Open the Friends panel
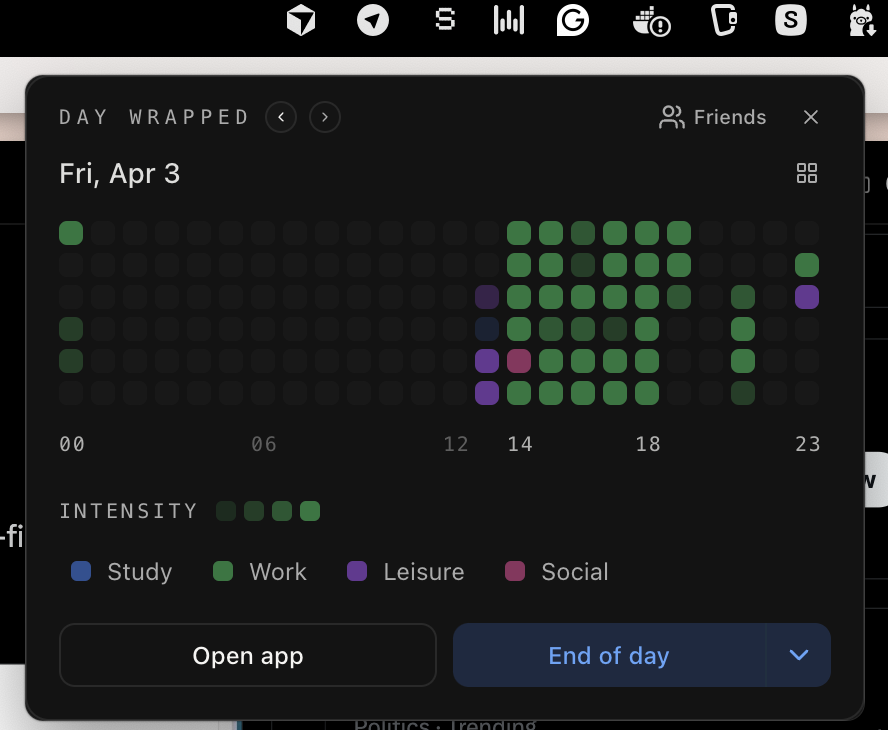 pos(712,117)
